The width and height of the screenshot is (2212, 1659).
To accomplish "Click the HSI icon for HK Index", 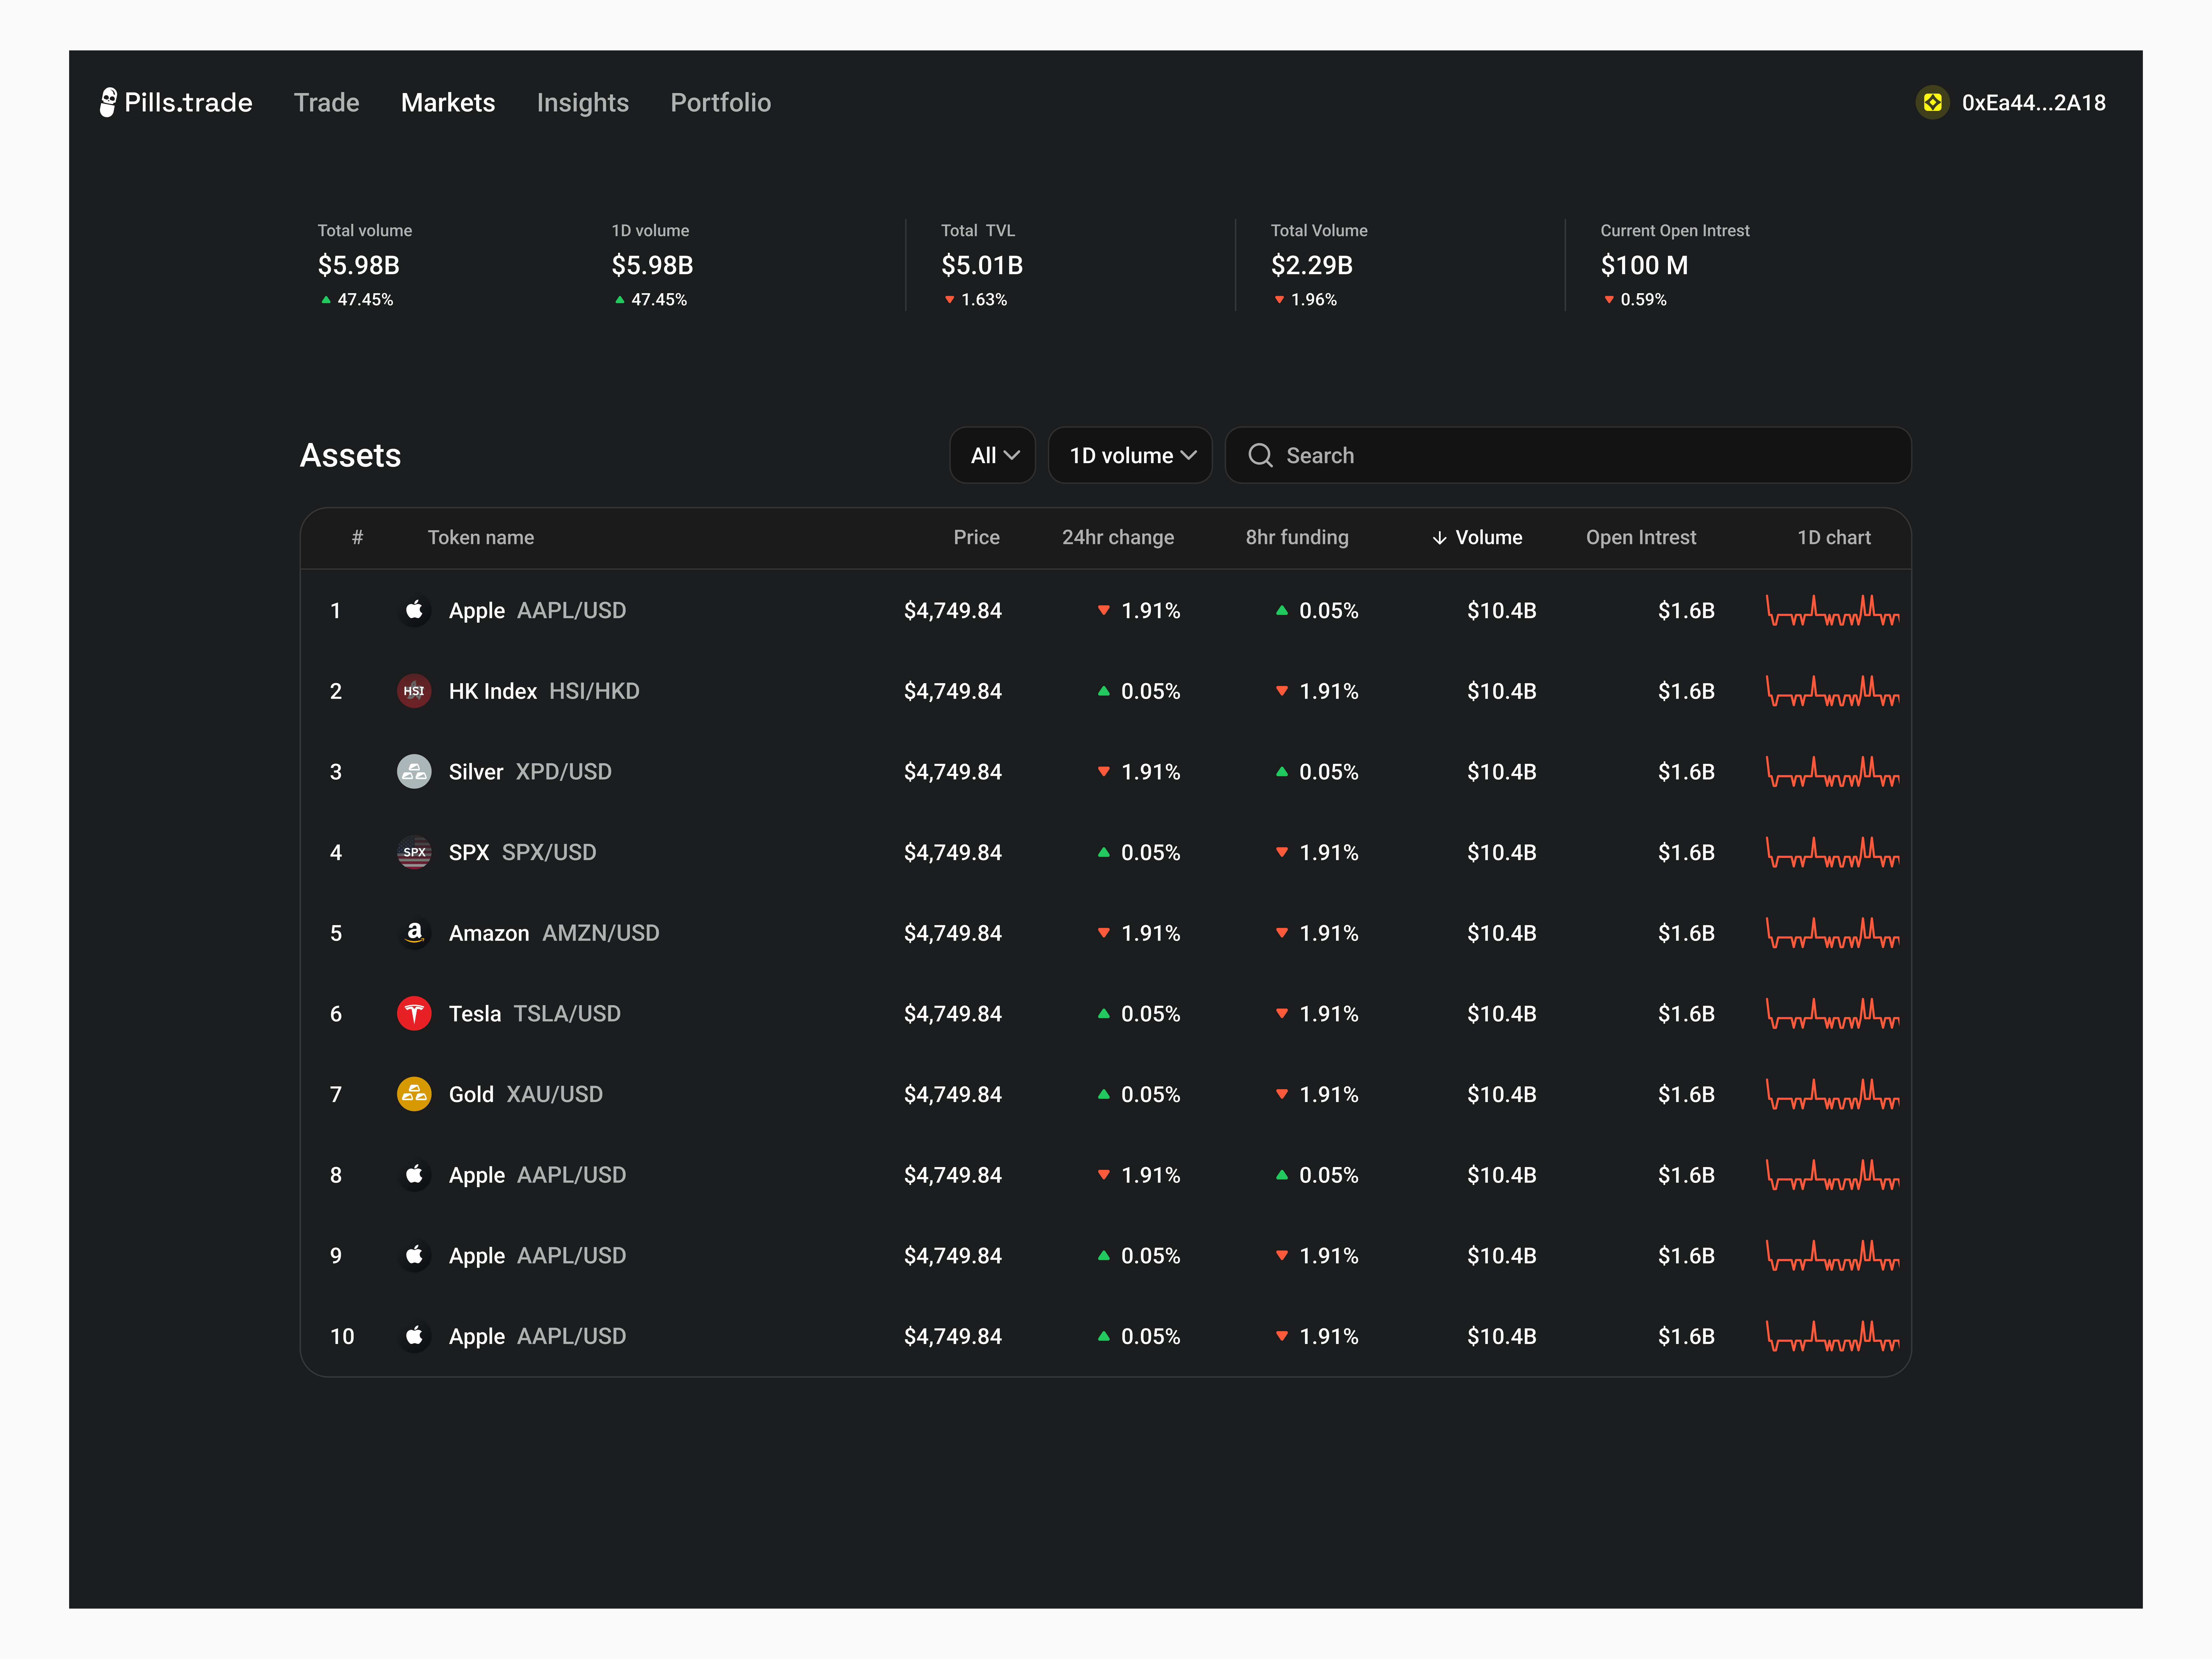I will pos(414,691).
